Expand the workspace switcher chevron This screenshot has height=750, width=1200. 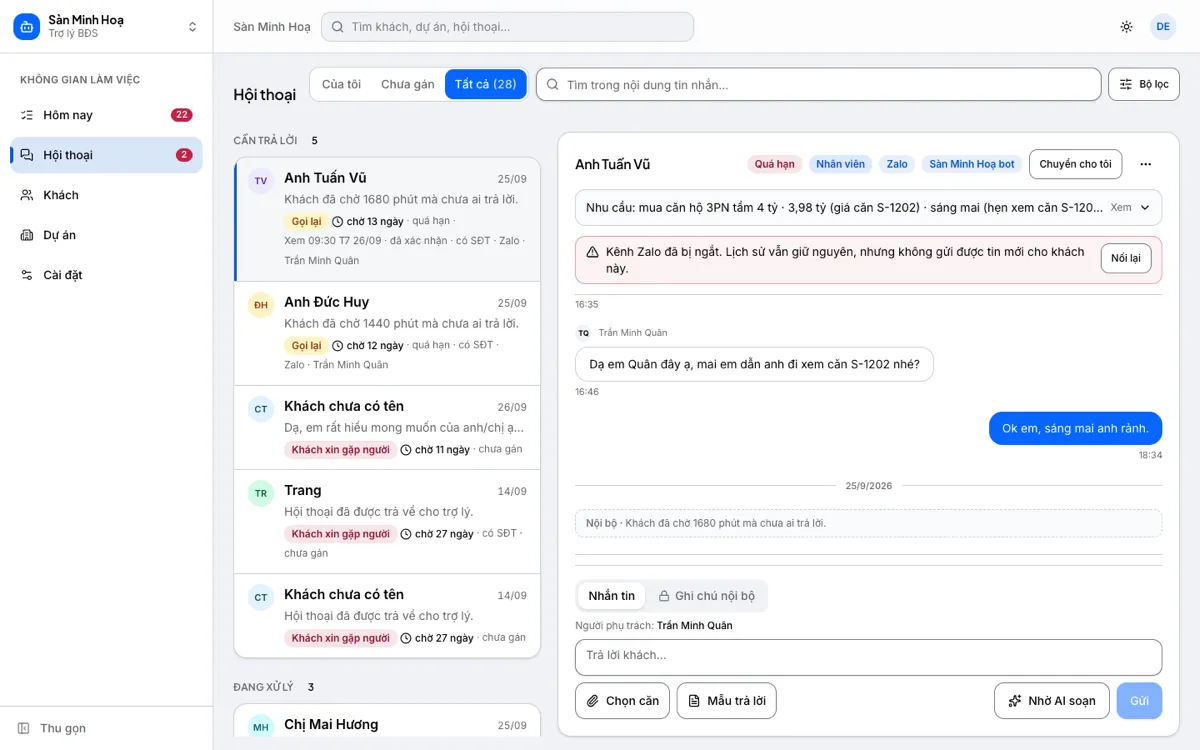tap(193, 27)
